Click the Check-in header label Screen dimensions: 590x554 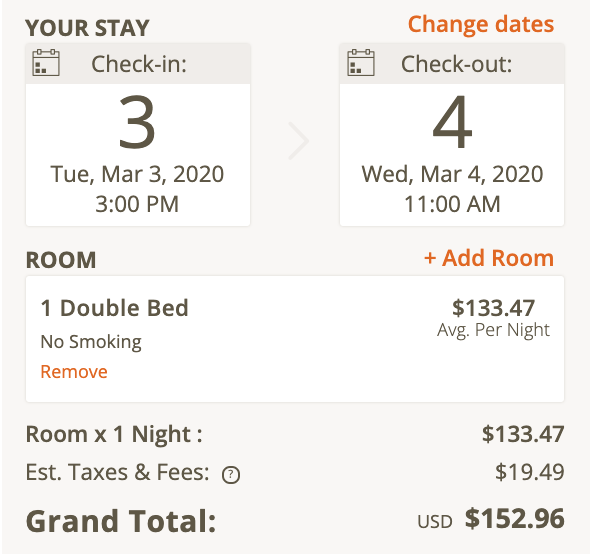(x=139, y=64)
